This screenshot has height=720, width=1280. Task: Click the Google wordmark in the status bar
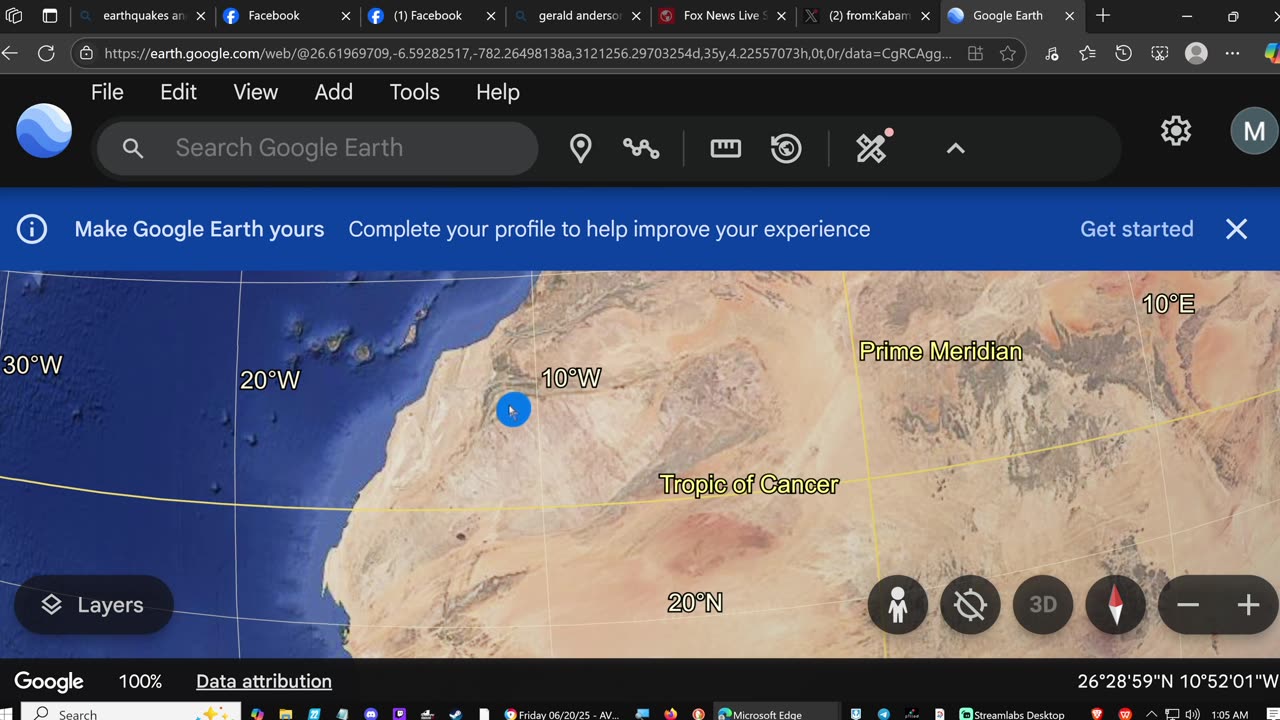coord(49,682)
